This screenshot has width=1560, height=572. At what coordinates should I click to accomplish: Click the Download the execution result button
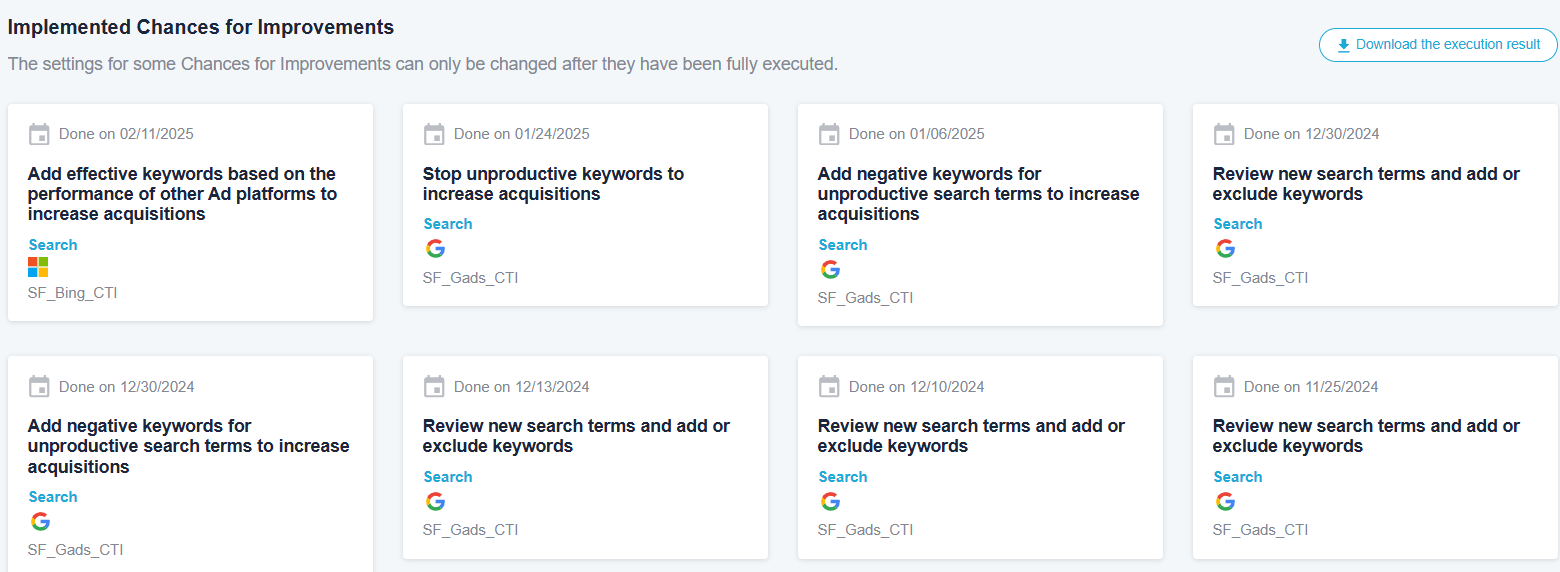pyautogui.click(x=1438, y=45)
